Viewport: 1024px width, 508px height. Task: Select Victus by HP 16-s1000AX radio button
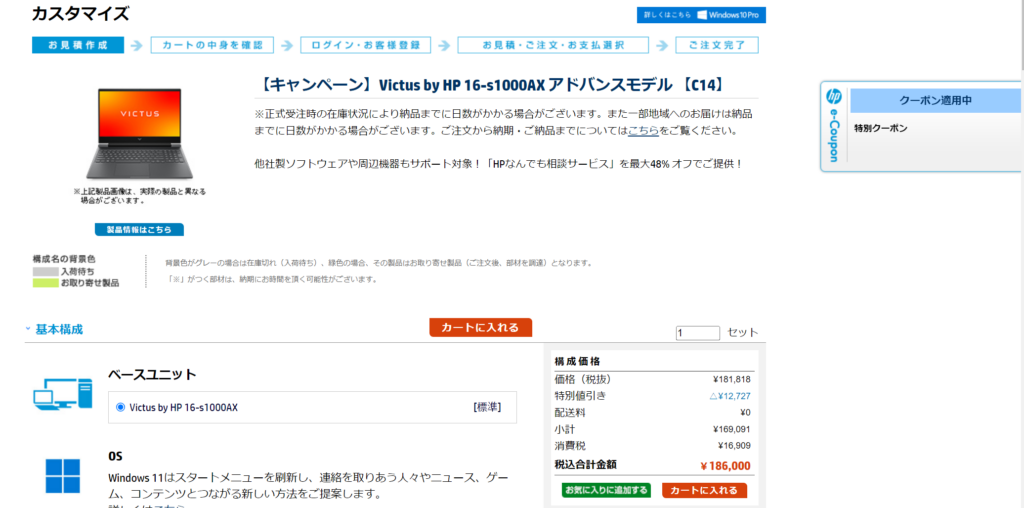[x=120, y=407]
